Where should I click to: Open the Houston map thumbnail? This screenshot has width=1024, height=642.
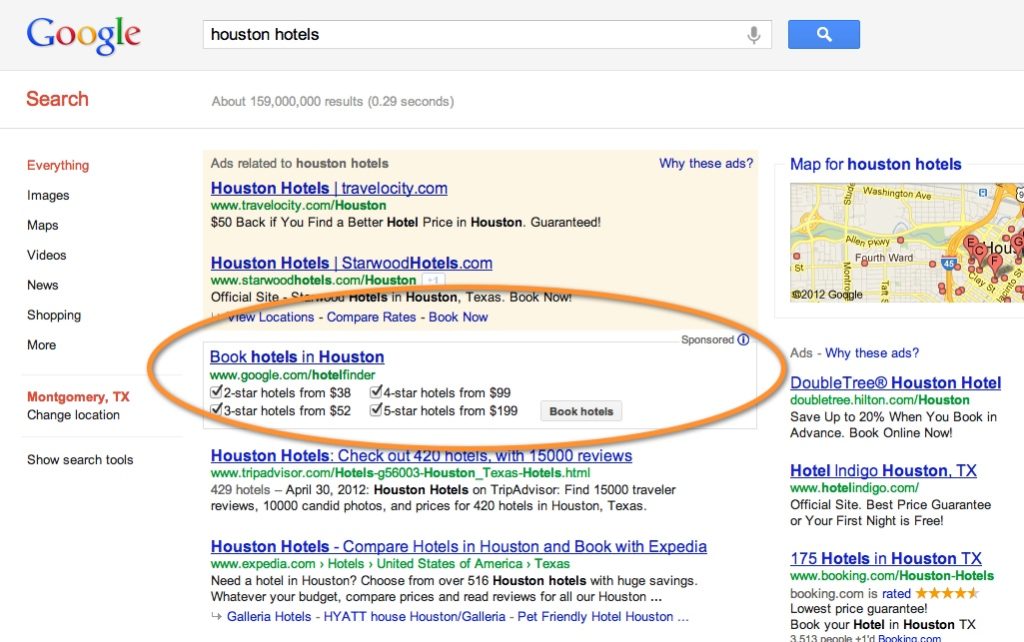(906, 242)
